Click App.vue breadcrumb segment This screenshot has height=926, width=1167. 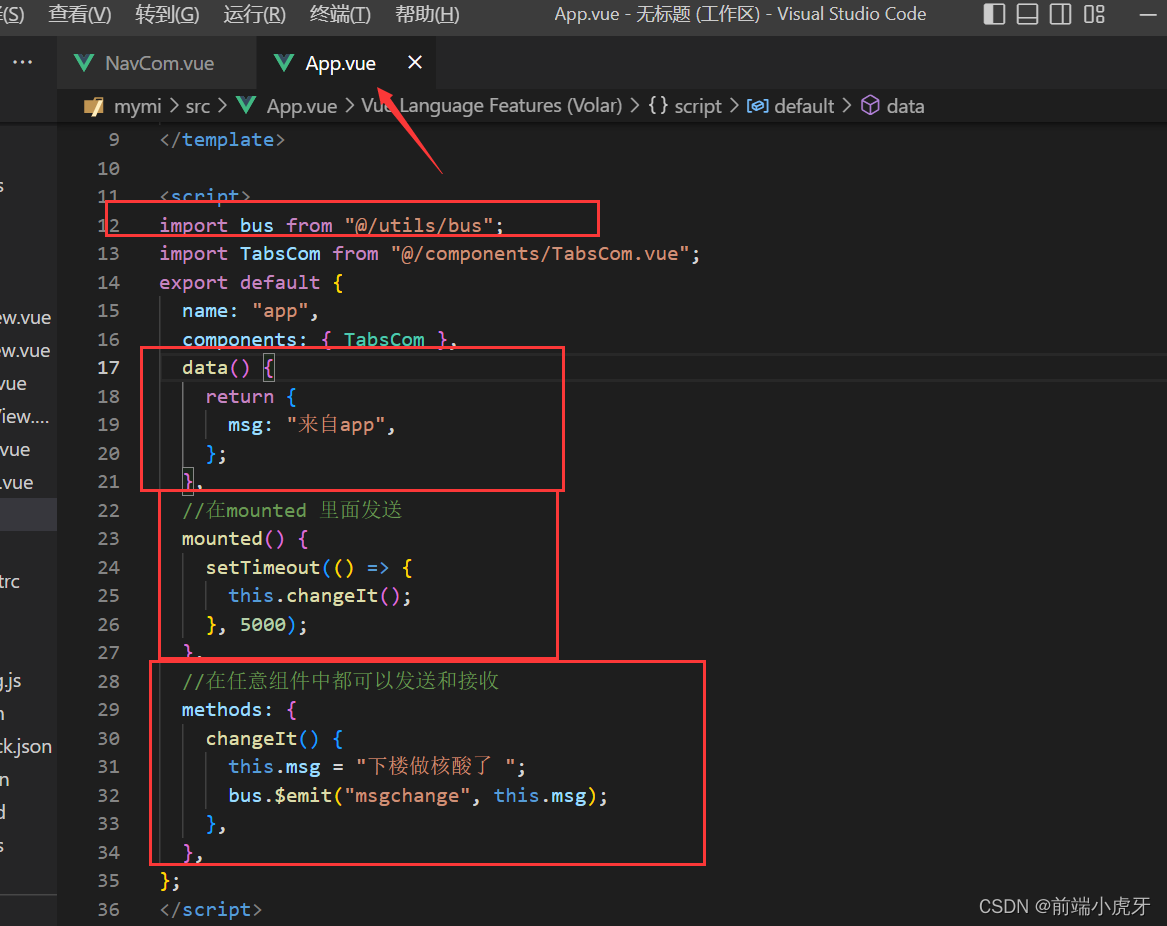click(301, 106)
